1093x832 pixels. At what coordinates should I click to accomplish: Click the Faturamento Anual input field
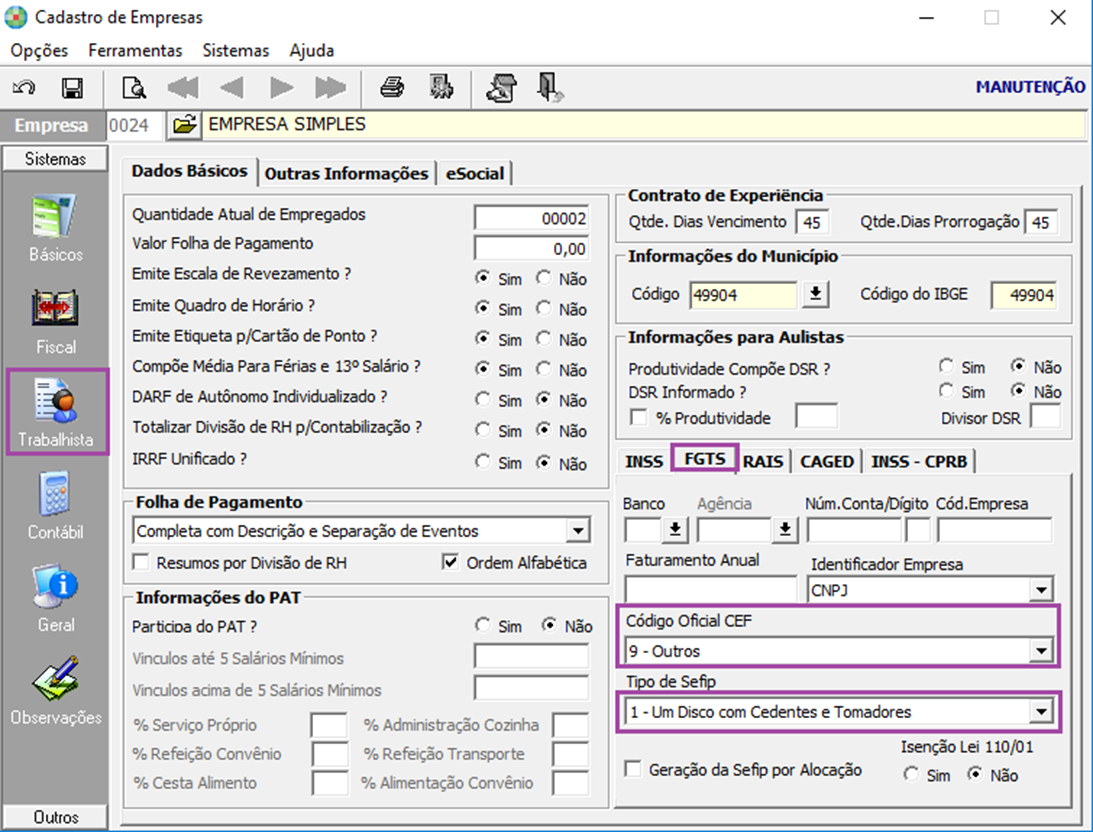710,590
